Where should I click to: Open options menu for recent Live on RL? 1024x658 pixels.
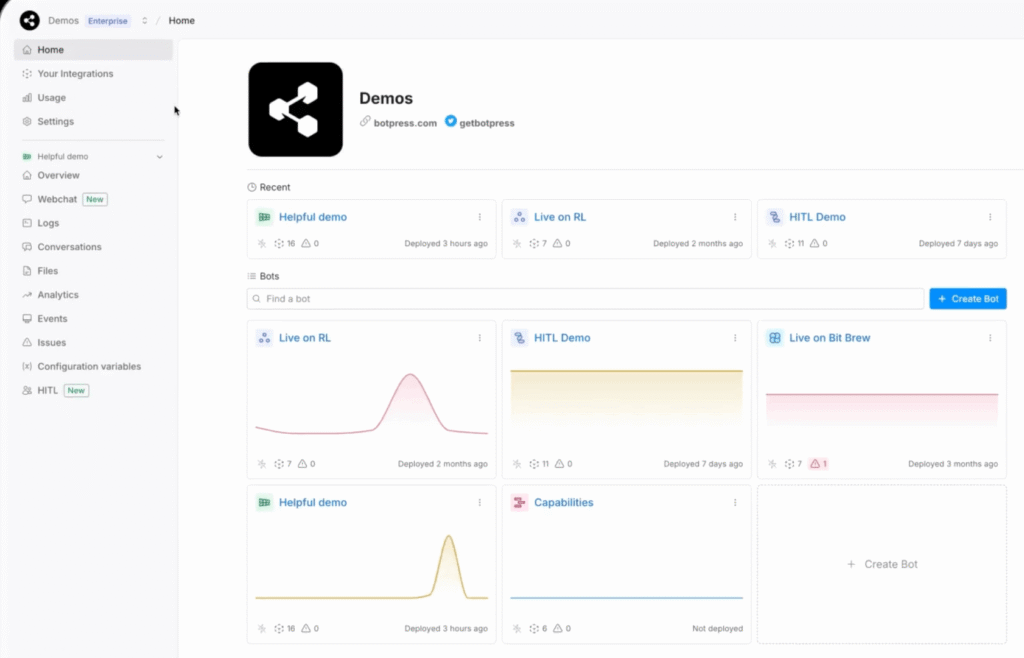[735, 217]
